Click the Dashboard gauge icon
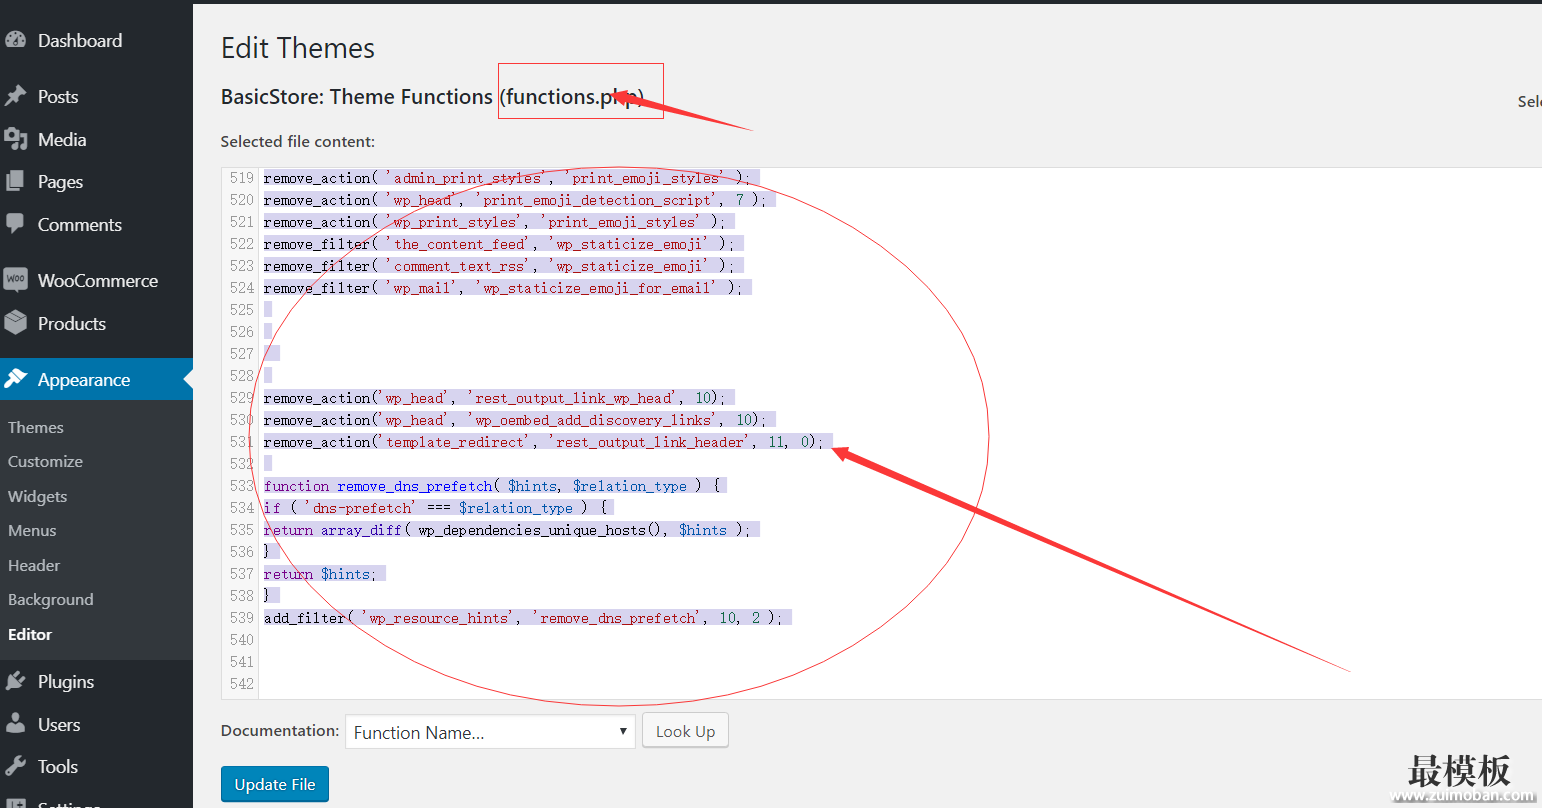The width and height of the screenshot is (1542, 808). pos(15,41)
